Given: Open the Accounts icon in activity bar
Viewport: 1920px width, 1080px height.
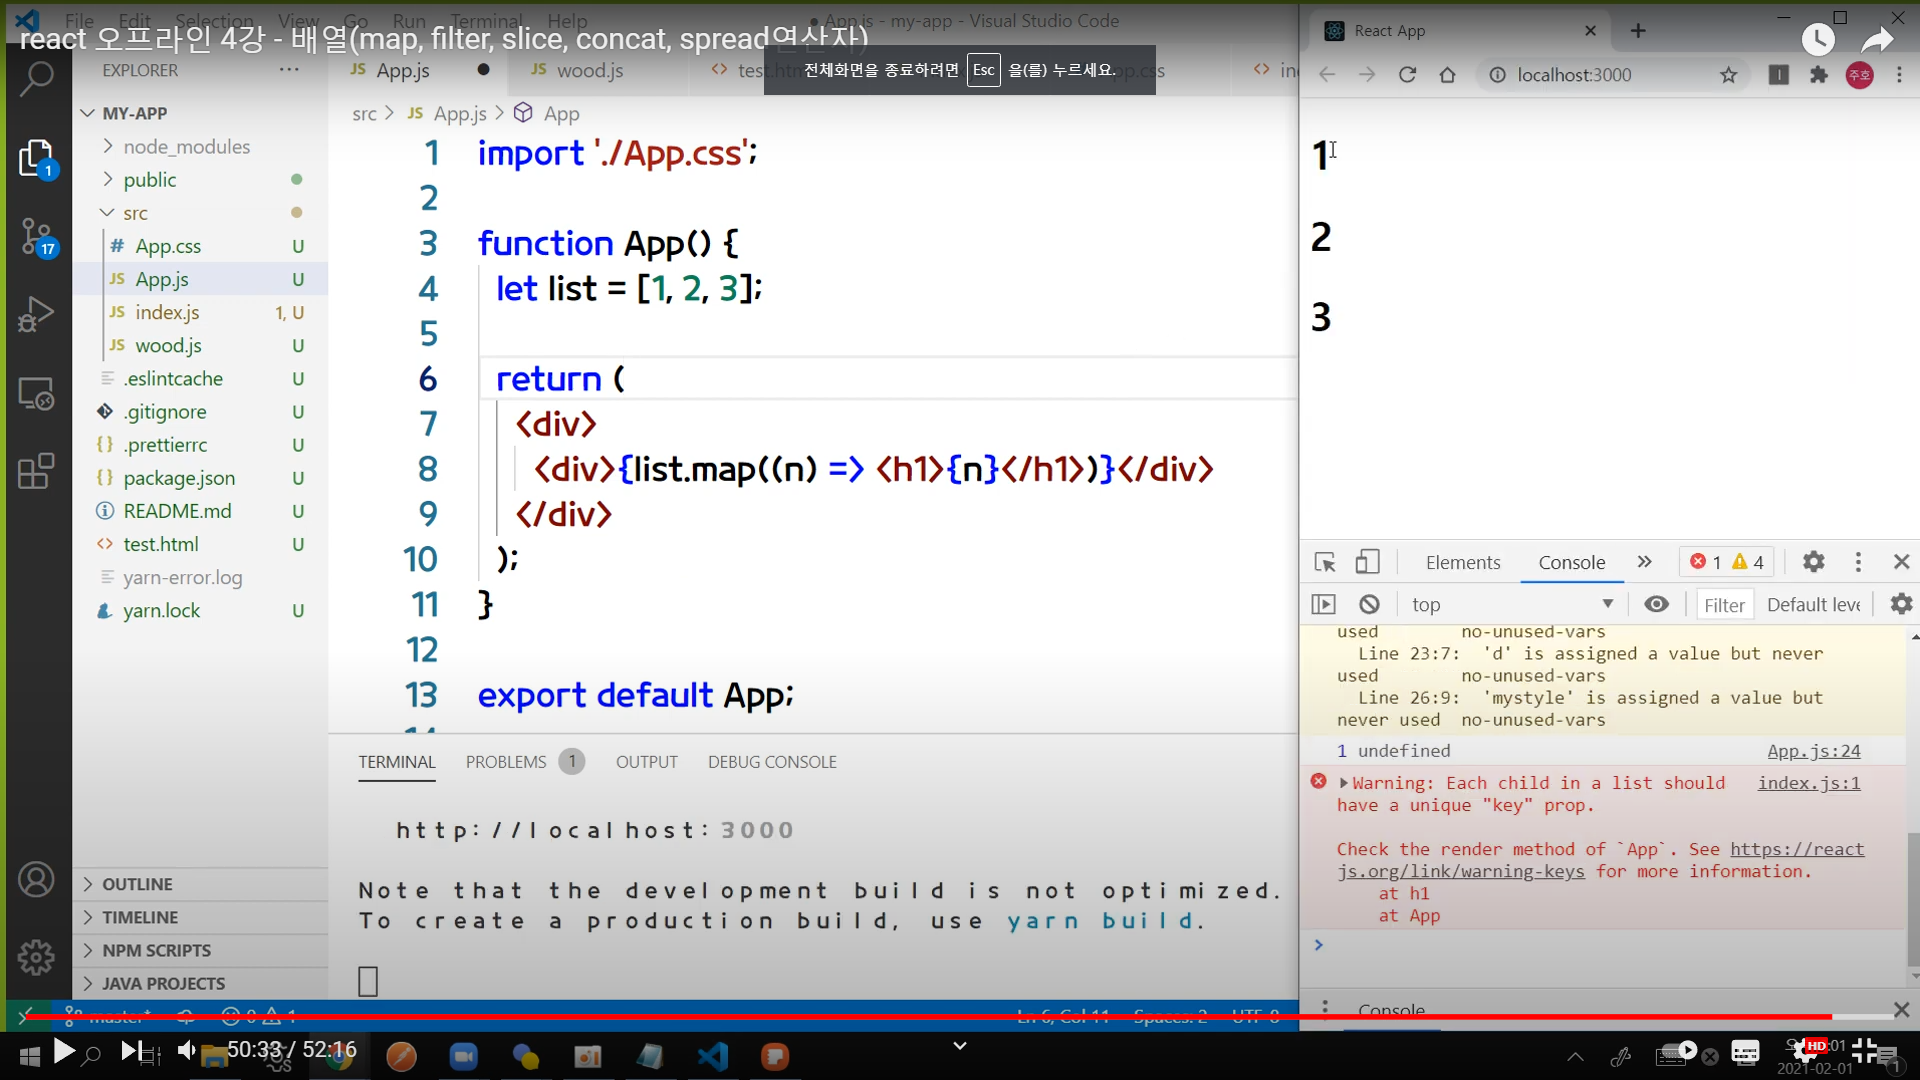Looking at the screenshot, I should [36, 880].
